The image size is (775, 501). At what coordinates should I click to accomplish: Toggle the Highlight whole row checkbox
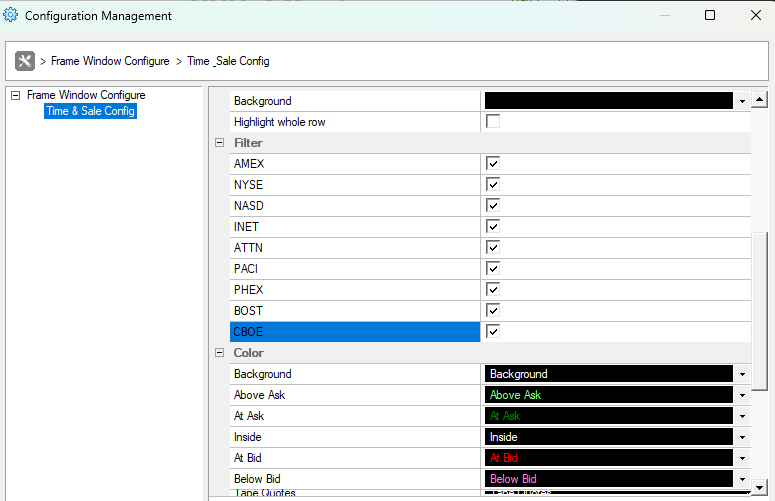pyautogui.click(x=493, y=122)
